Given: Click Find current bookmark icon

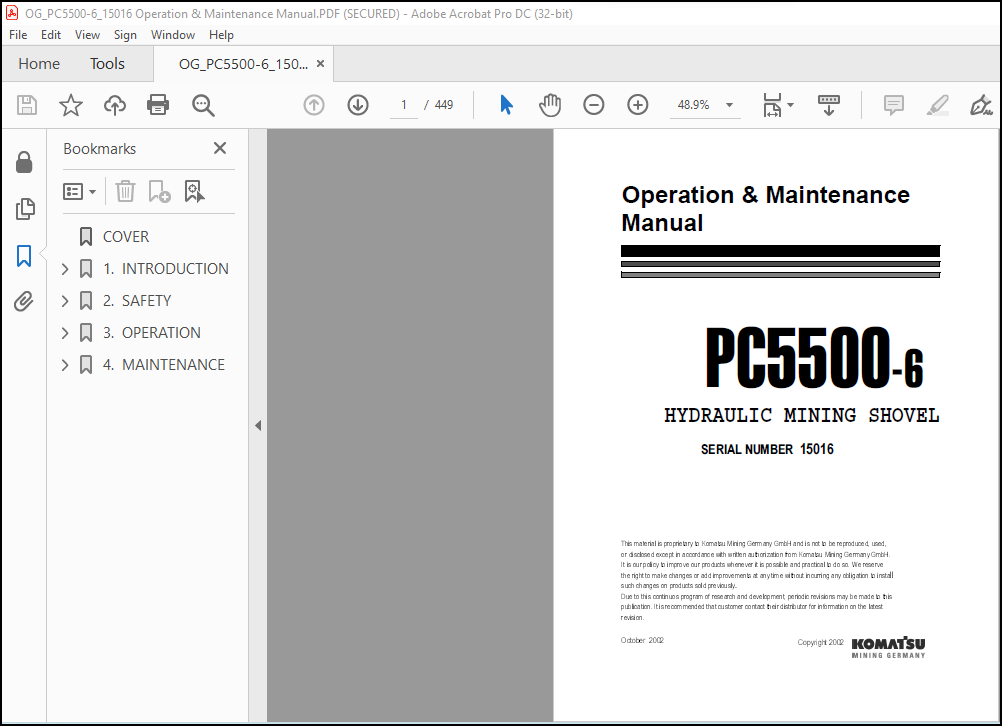Looking at the screenshot, I should pos(194,191).
